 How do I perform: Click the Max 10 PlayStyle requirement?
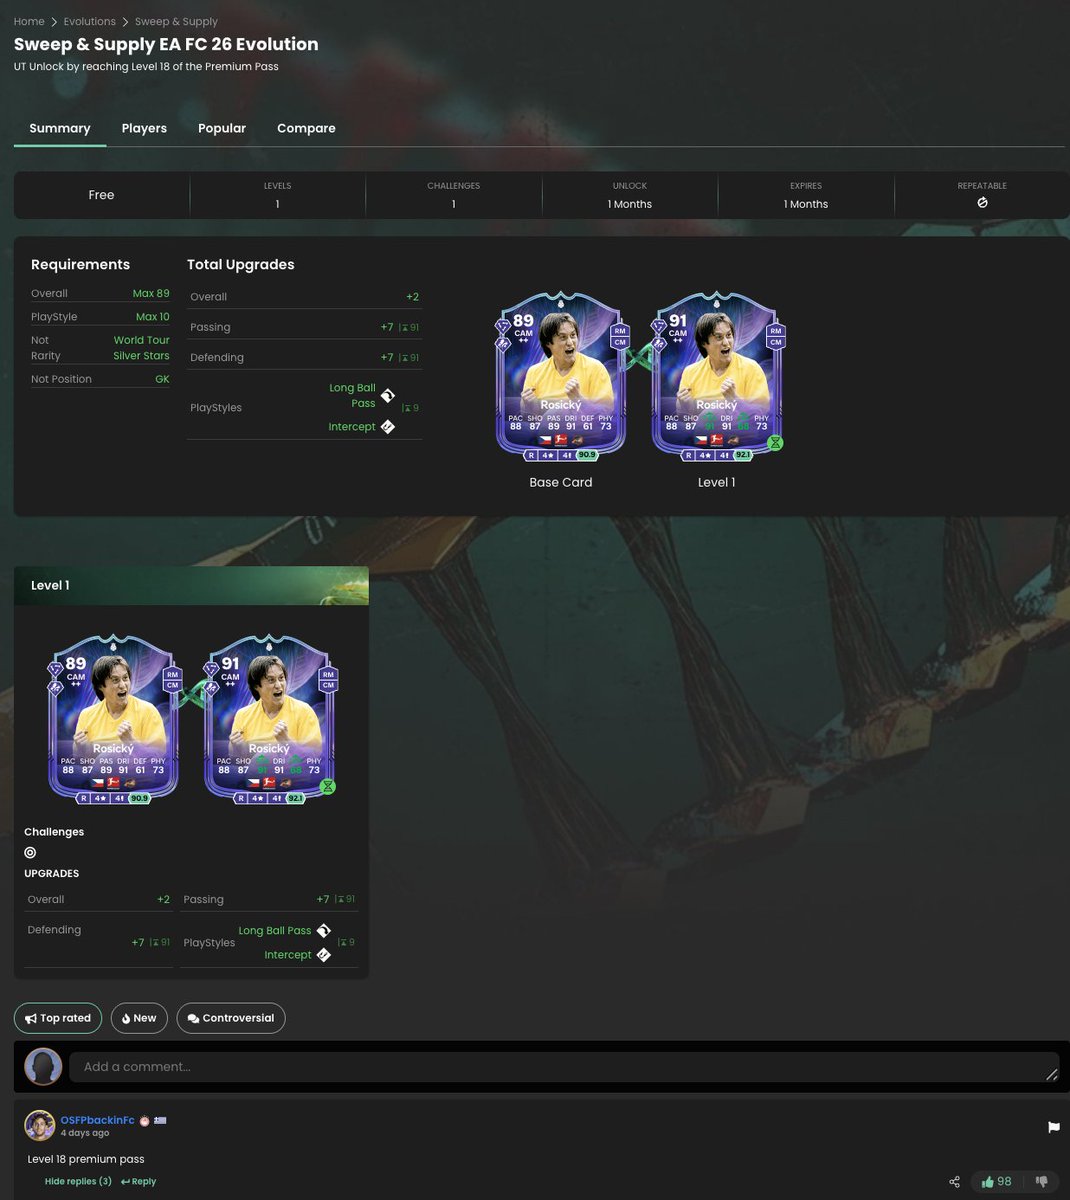153,317
